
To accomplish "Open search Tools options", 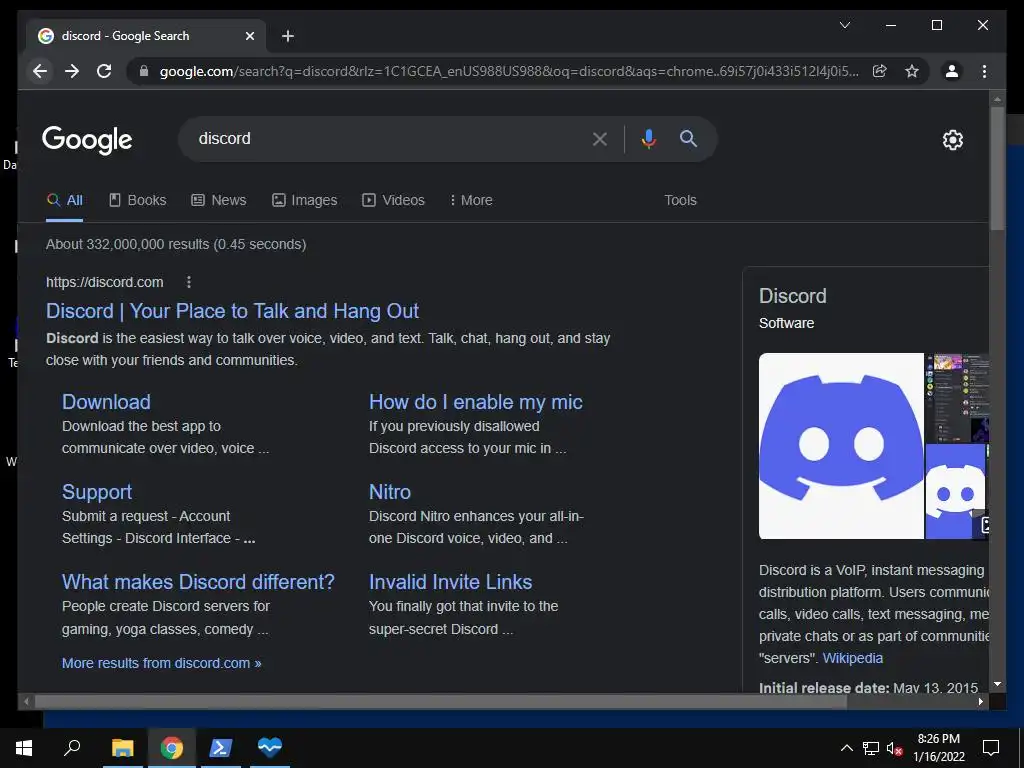I will click(x=680, y=200).
